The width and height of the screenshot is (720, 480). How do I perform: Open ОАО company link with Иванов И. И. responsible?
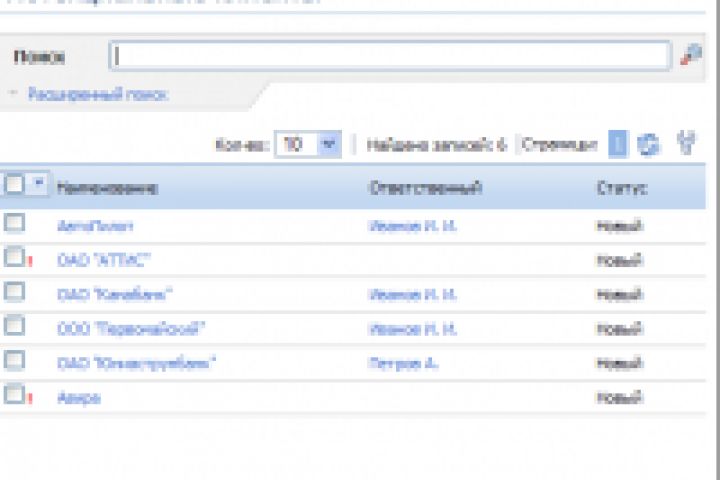point(115,294)
